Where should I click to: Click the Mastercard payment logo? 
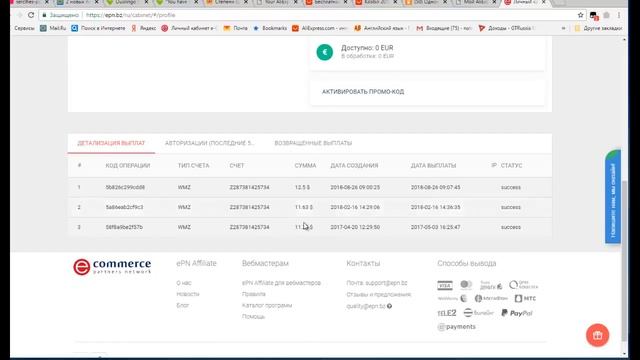click(466, 284)
